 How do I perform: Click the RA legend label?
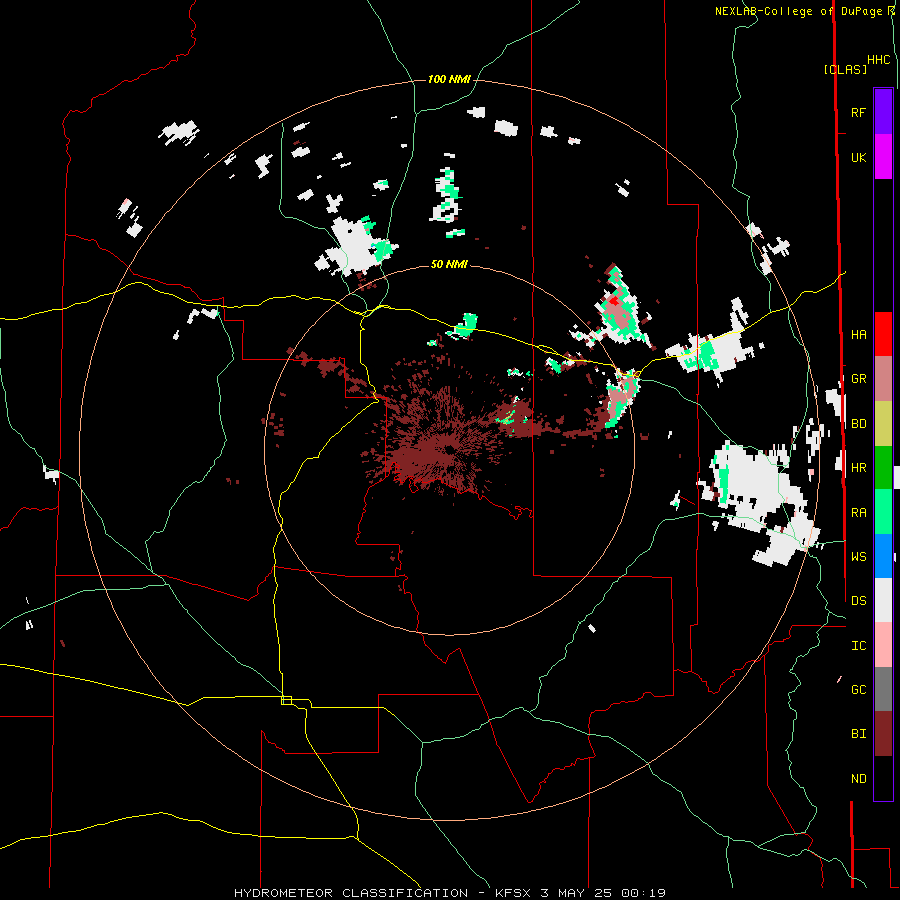pyautogui.click(x=858, y=512)
